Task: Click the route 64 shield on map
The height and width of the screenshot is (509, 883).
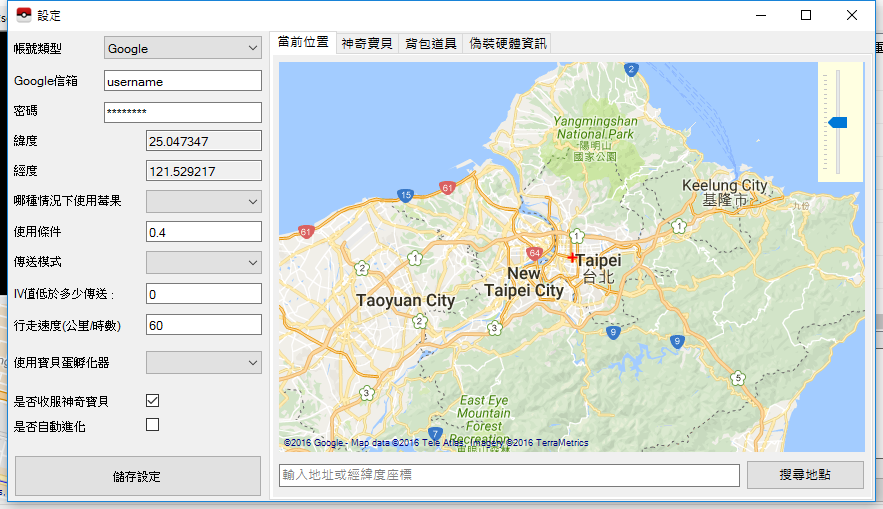Action: click(x=534, y=253)
